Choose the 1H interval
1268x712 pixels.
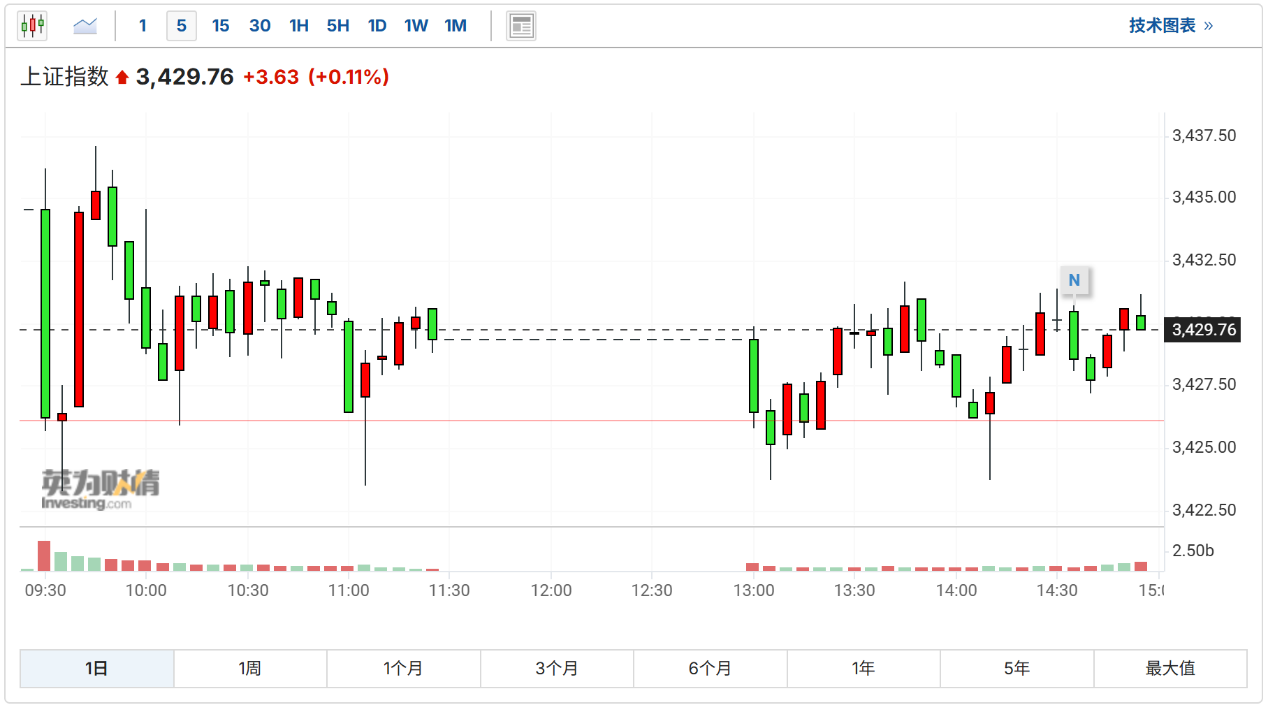point(299,26)
